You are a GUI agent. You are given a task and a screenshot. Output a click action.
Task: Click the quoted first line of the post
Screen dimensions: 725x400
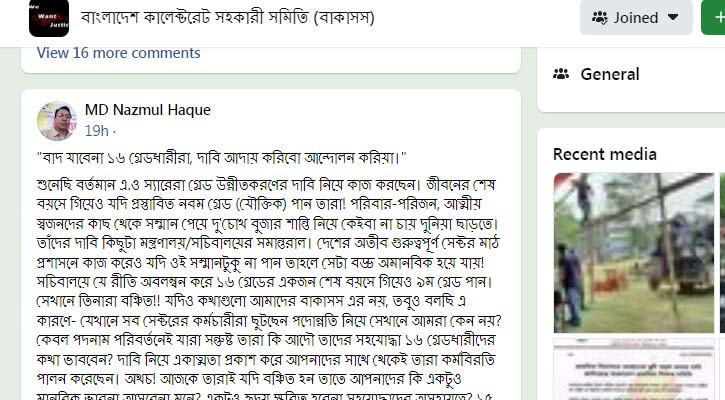(x=221, y=158)
